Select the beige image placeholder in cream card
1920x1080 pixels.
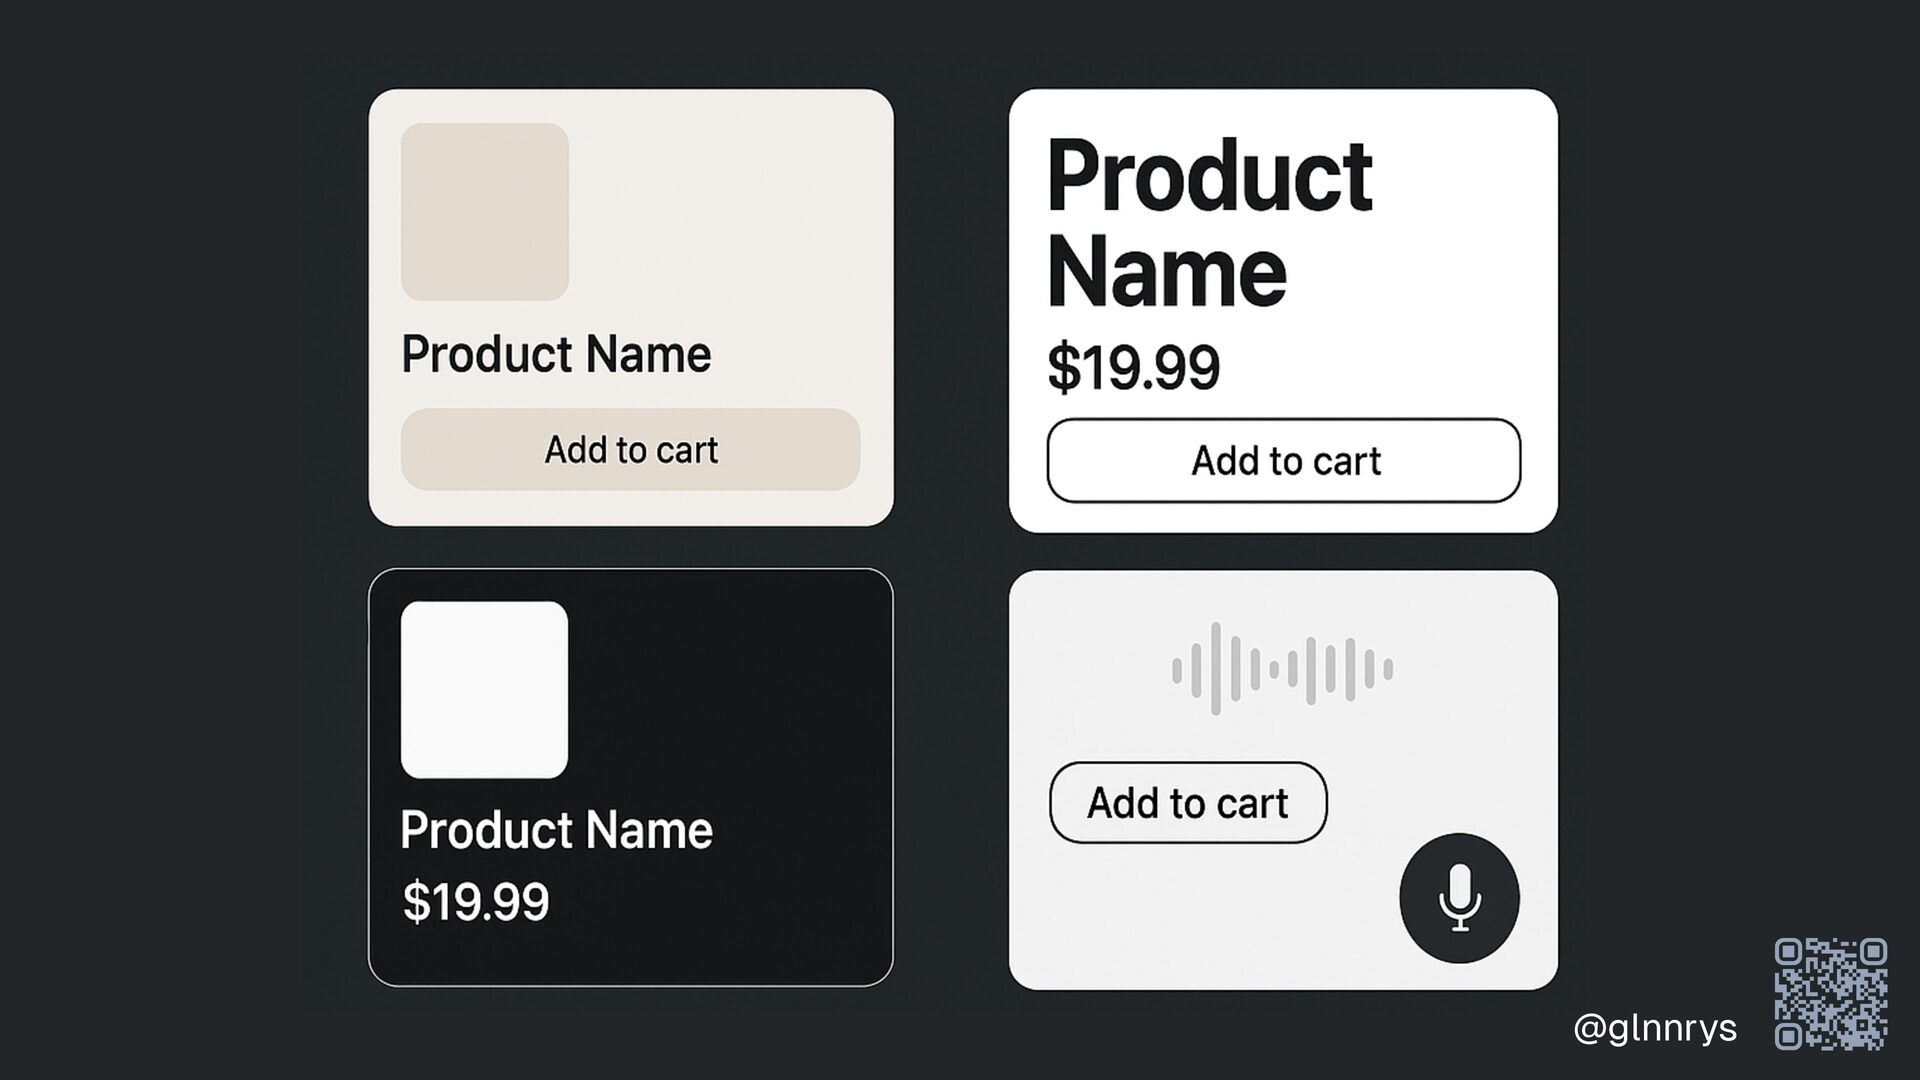click(485, 212)
